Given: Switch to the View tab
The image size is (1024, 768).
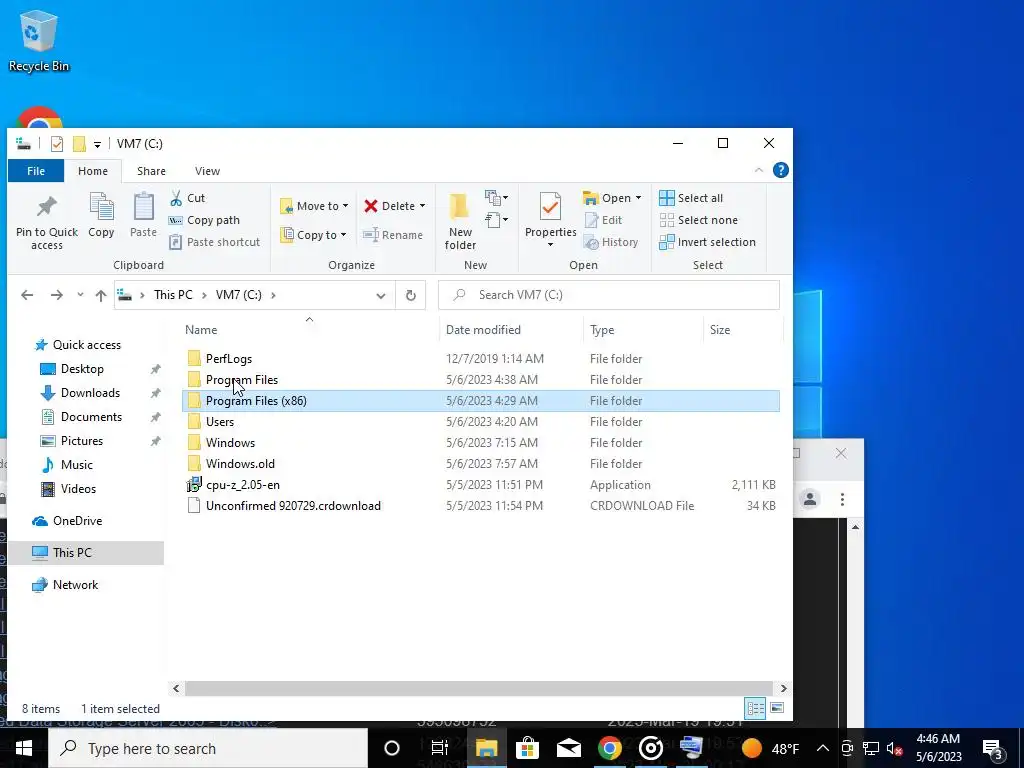Looking at the screenshot, I should coord(207,171).
